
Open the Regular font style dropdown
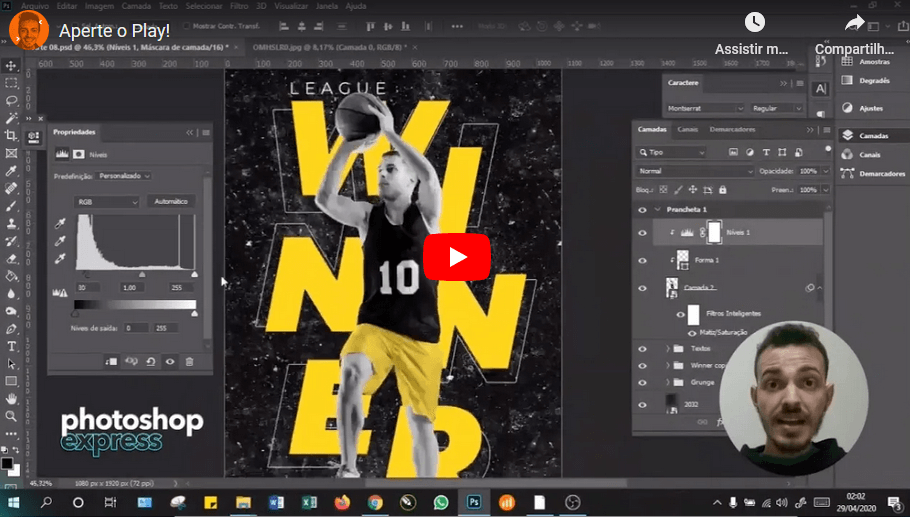point(777,109)
